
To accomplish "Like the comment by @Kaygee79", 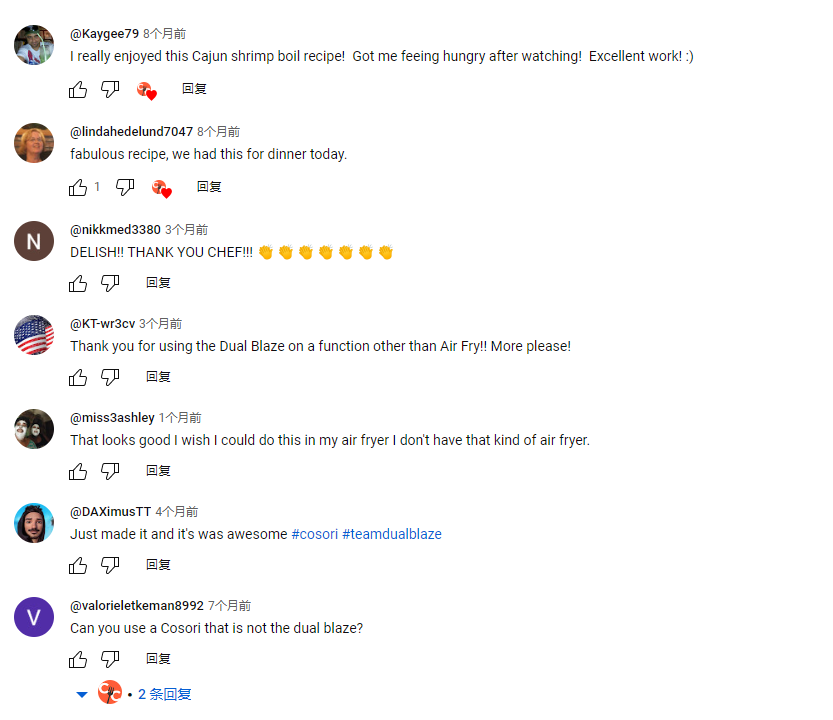I will tap(78, 90).
